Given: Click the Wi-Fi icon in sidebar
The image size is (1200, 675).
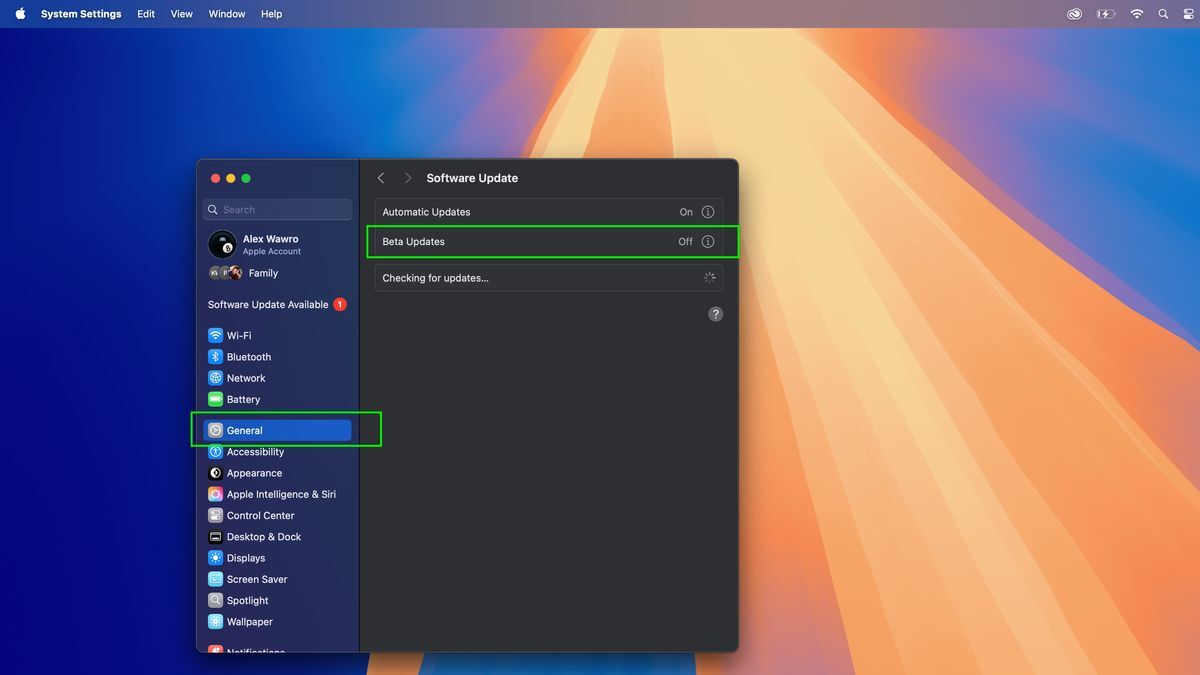Looking at the screenshot, I should (x=215, y=336).
